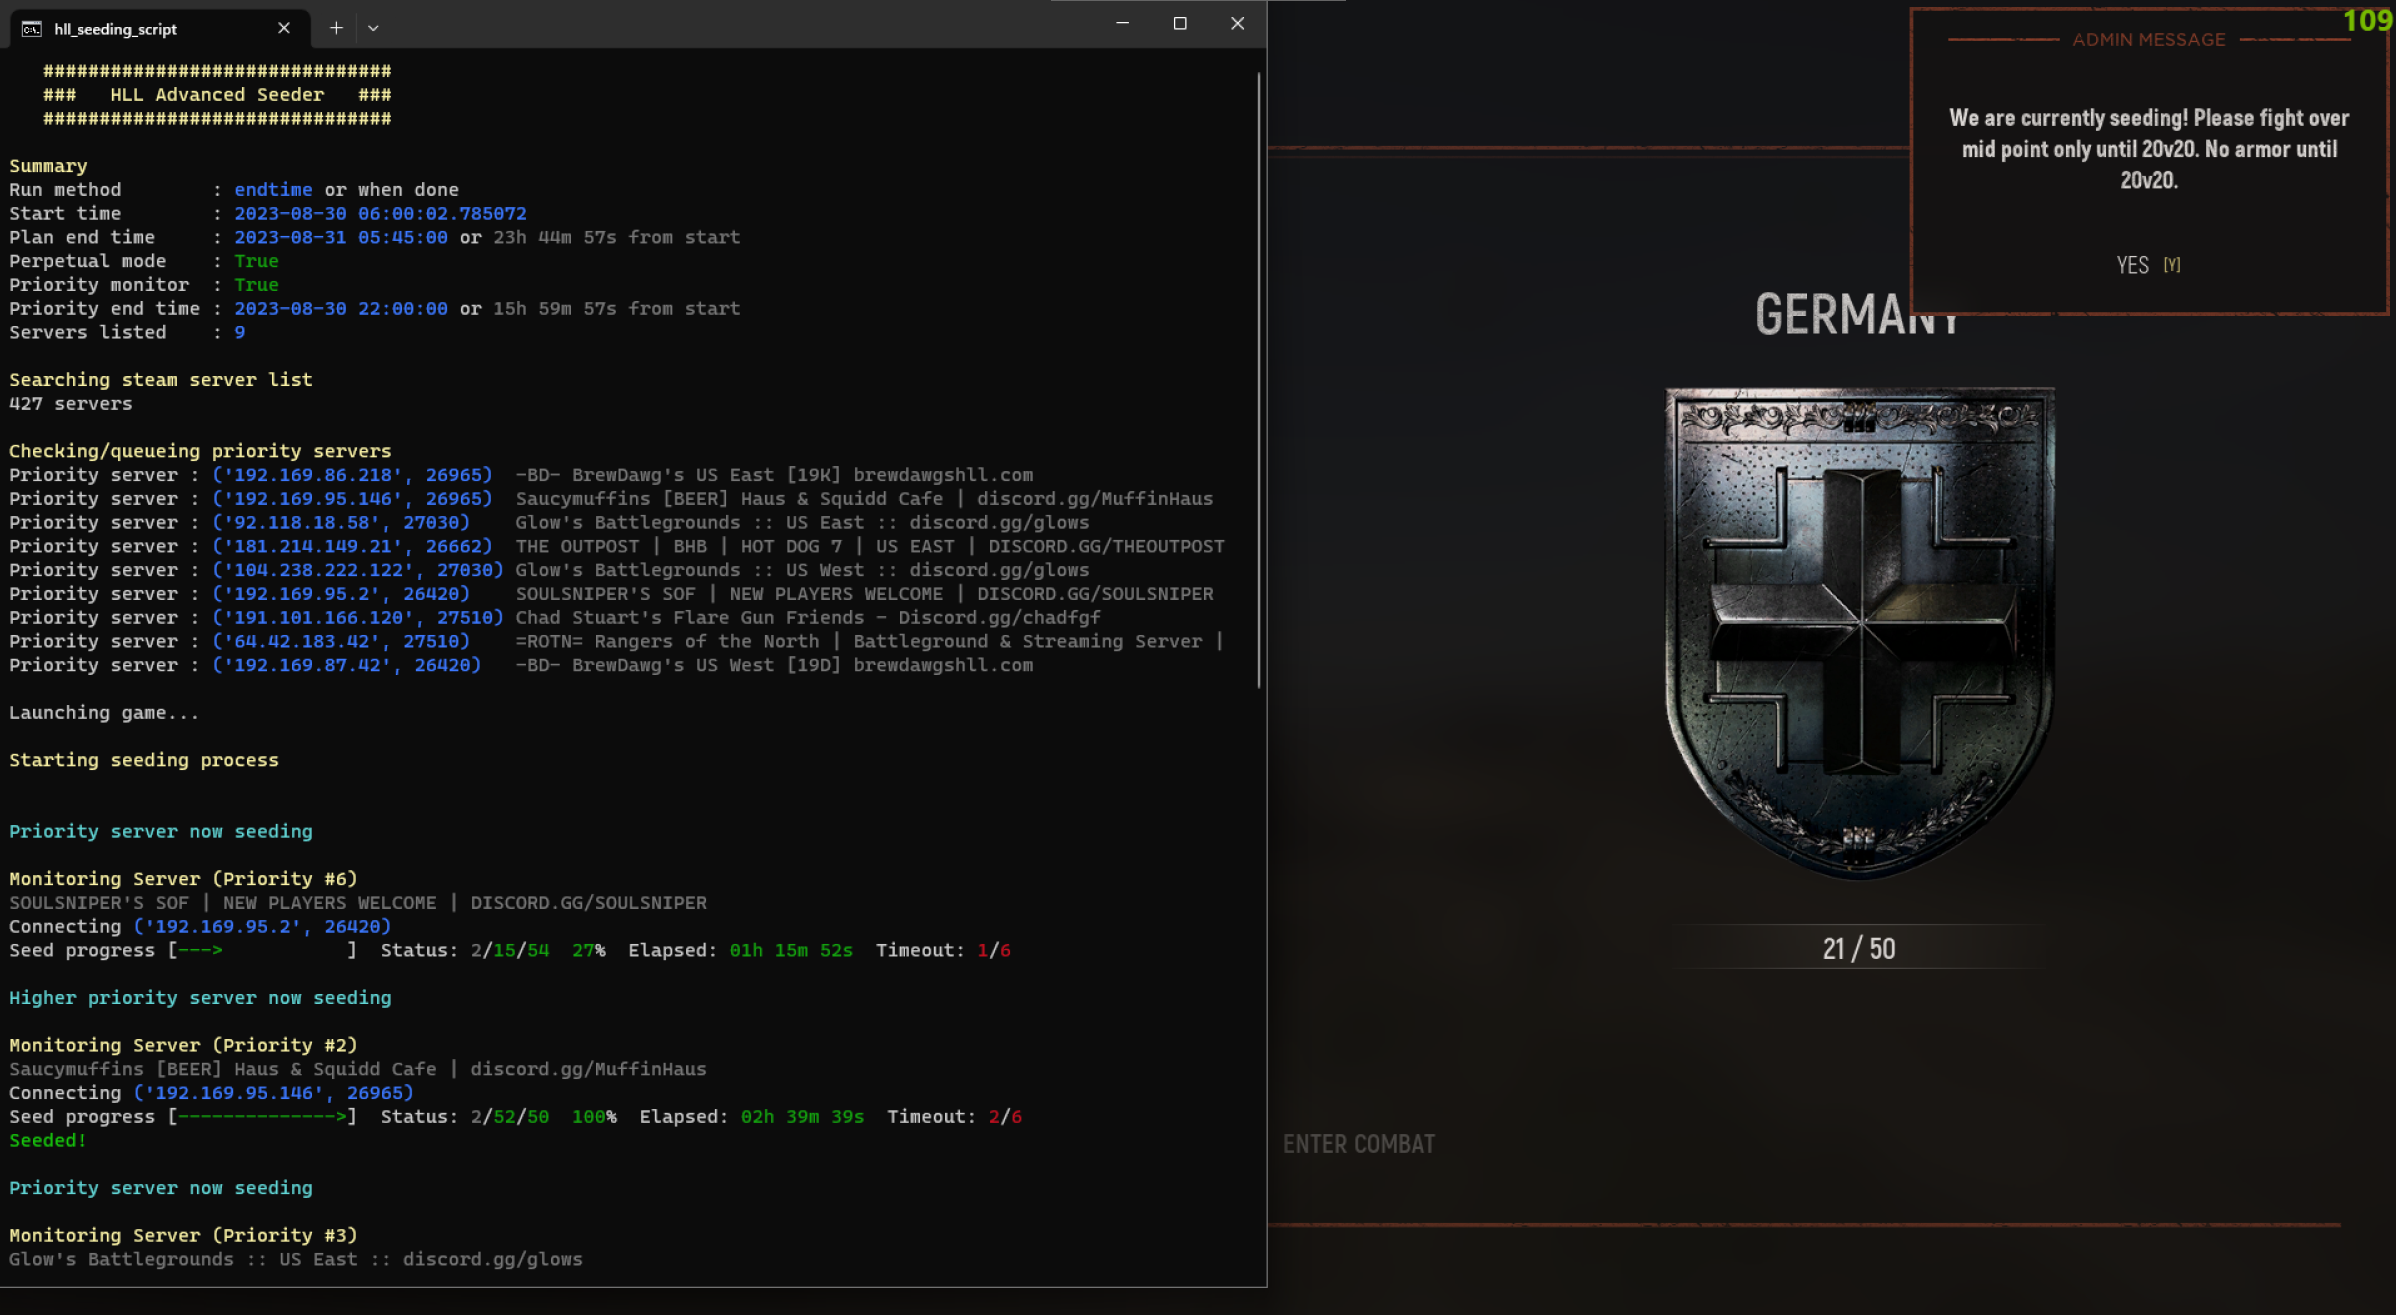Maximize the terminal window

[x=1180, y=23]
